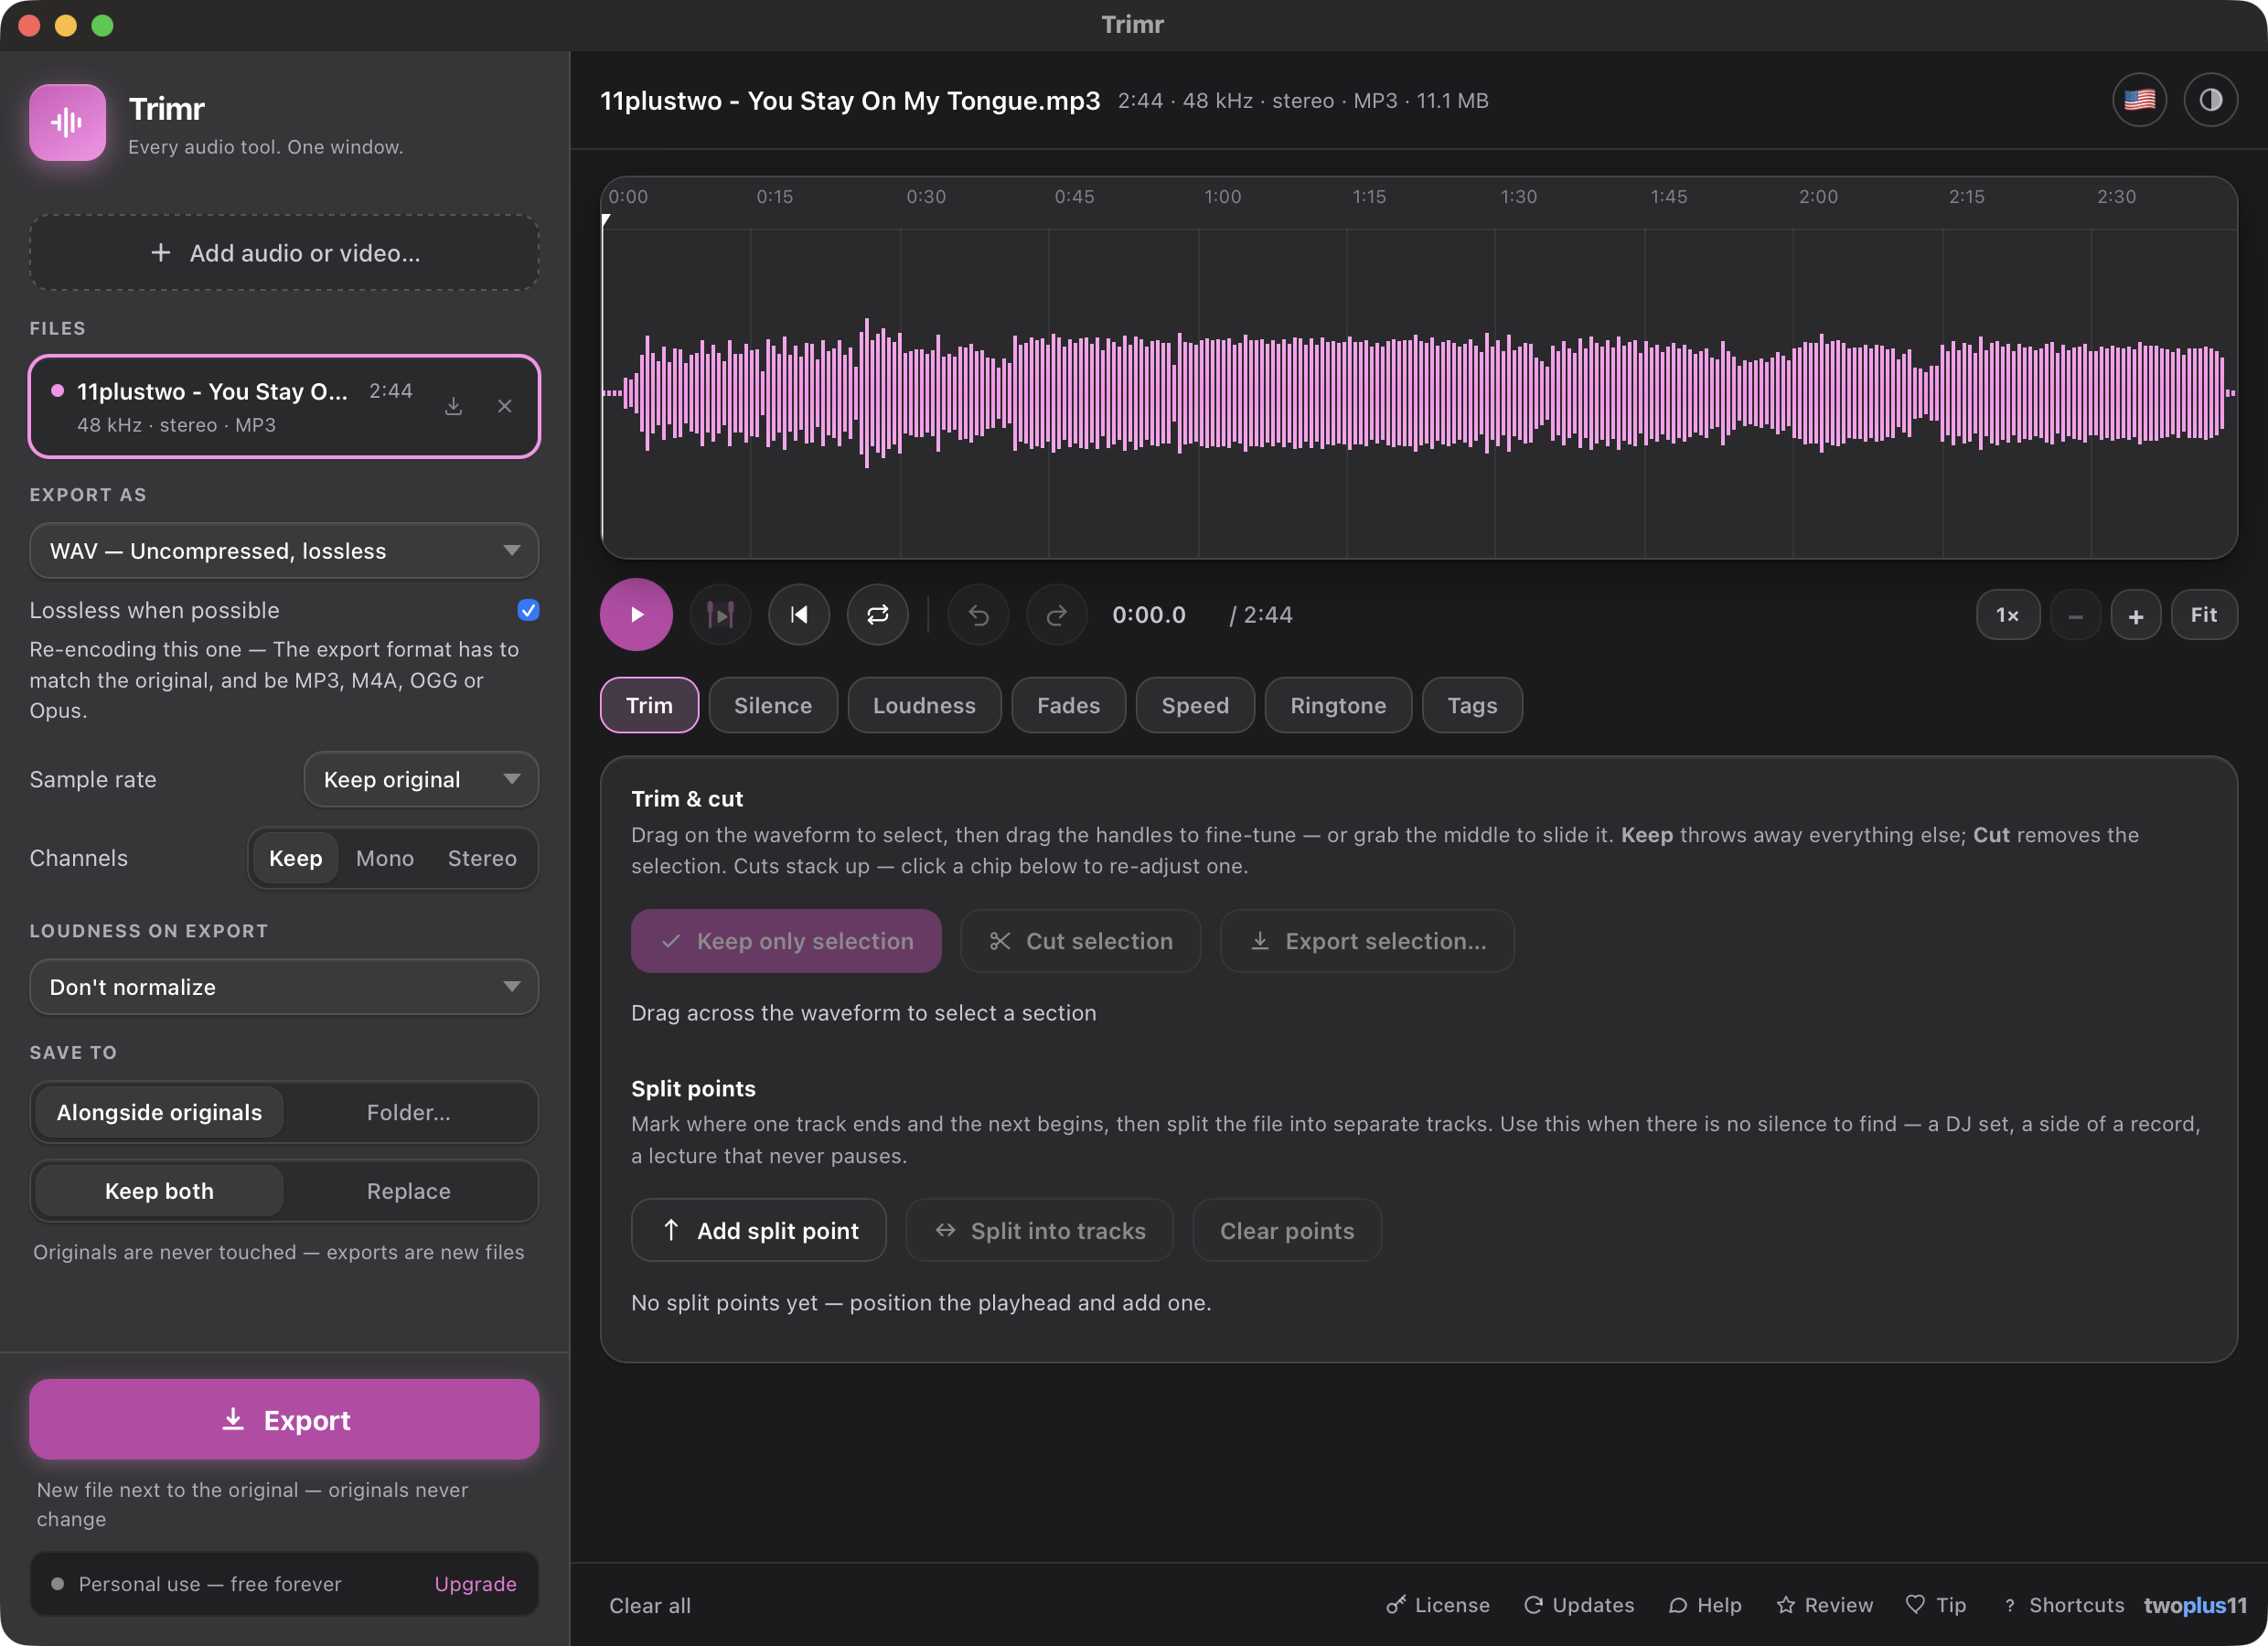Click the 1× zoom level button
The height and width of the screenshot is (1646, 2268).
[2008, 615]
